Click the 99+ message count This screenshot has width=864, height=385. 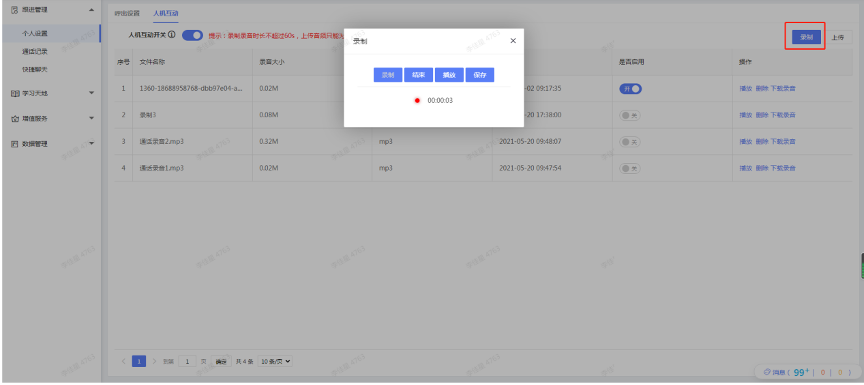[x=801, y=372]
